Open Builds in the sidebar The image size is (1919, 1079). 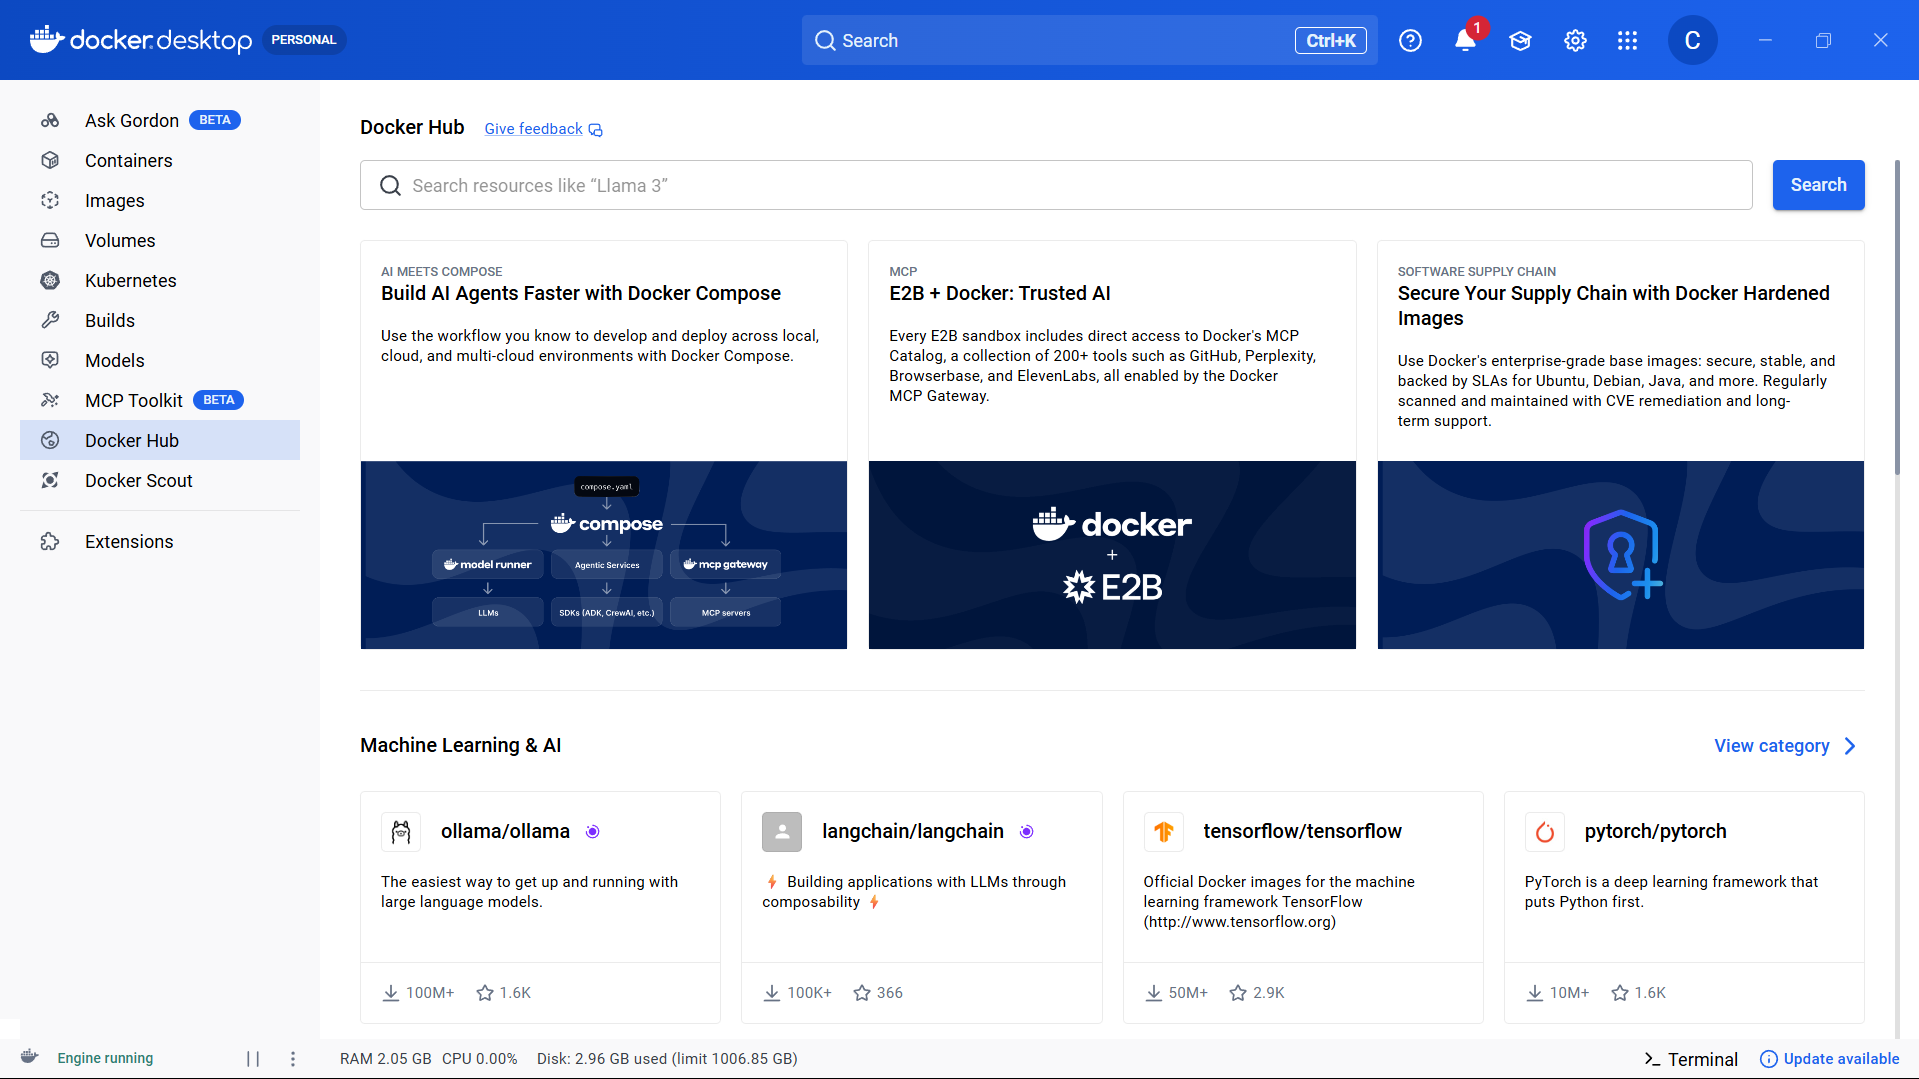pyautogui.click(x=160, y=320)
